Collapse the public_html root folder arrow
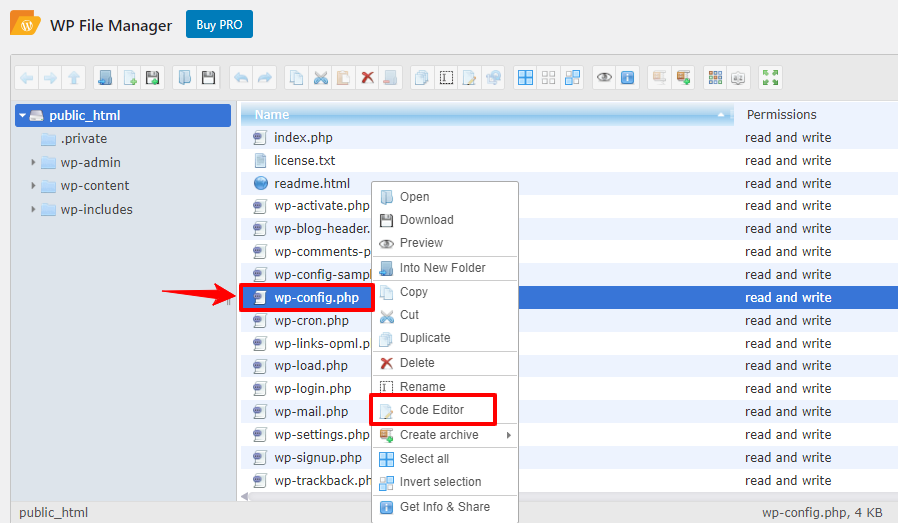This screenshot has height=523, width=898. point(22,115)
